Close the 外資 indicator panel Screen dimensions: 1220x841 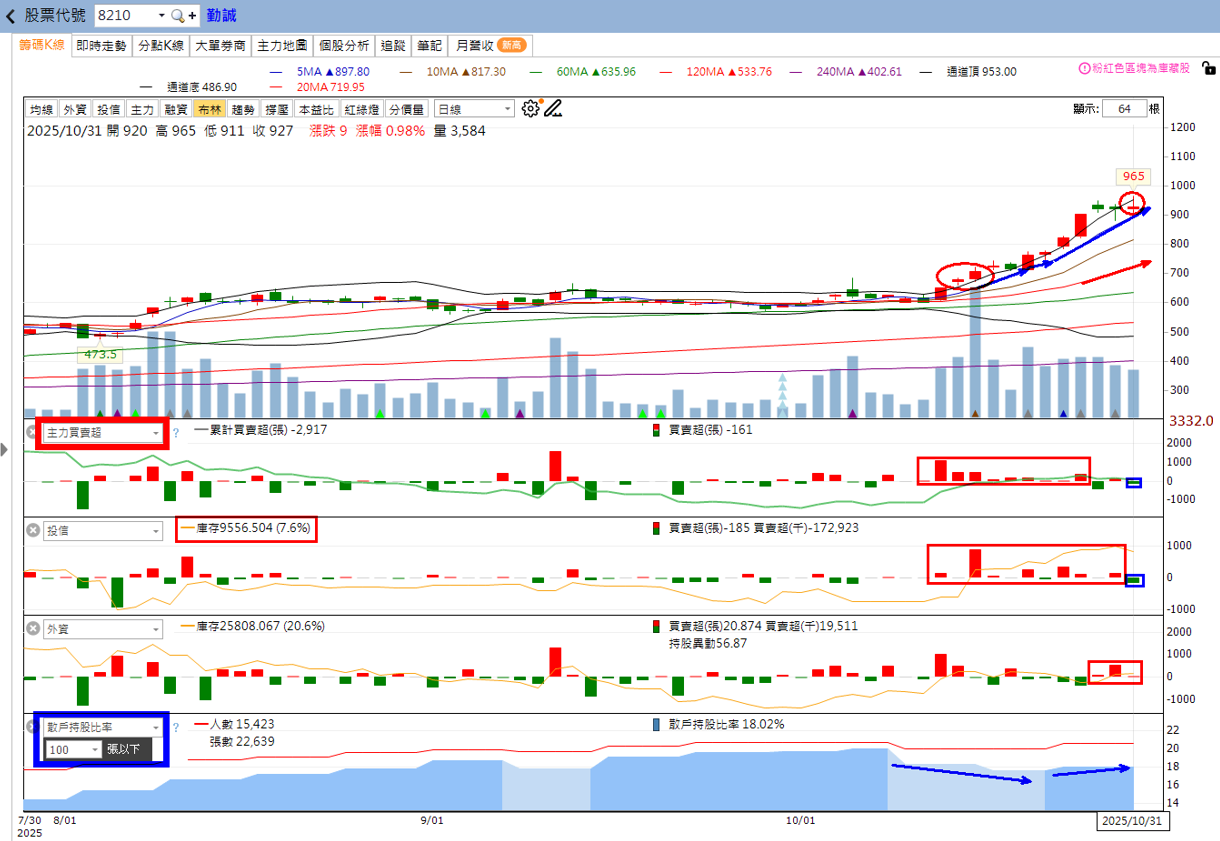point(32,629)
